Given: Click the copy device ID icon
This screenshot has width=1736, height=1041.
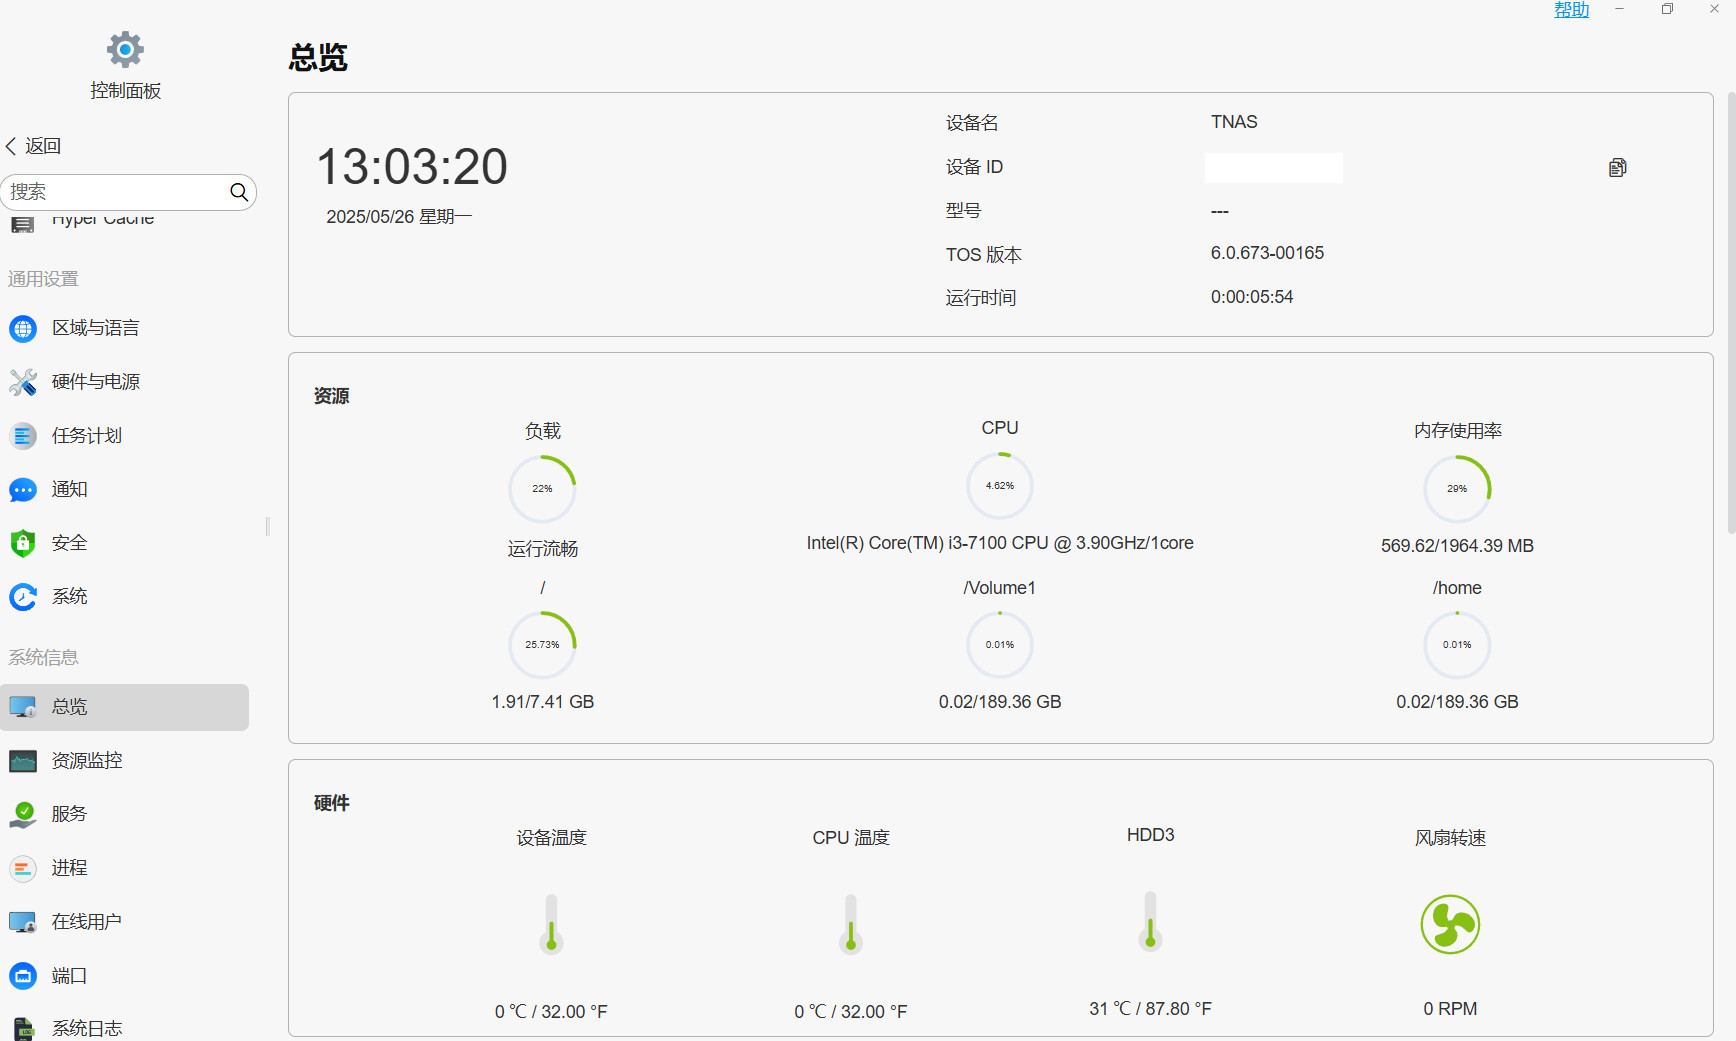Looking at the screenshot, I should pyautogui.click(x=1617, y=168).
